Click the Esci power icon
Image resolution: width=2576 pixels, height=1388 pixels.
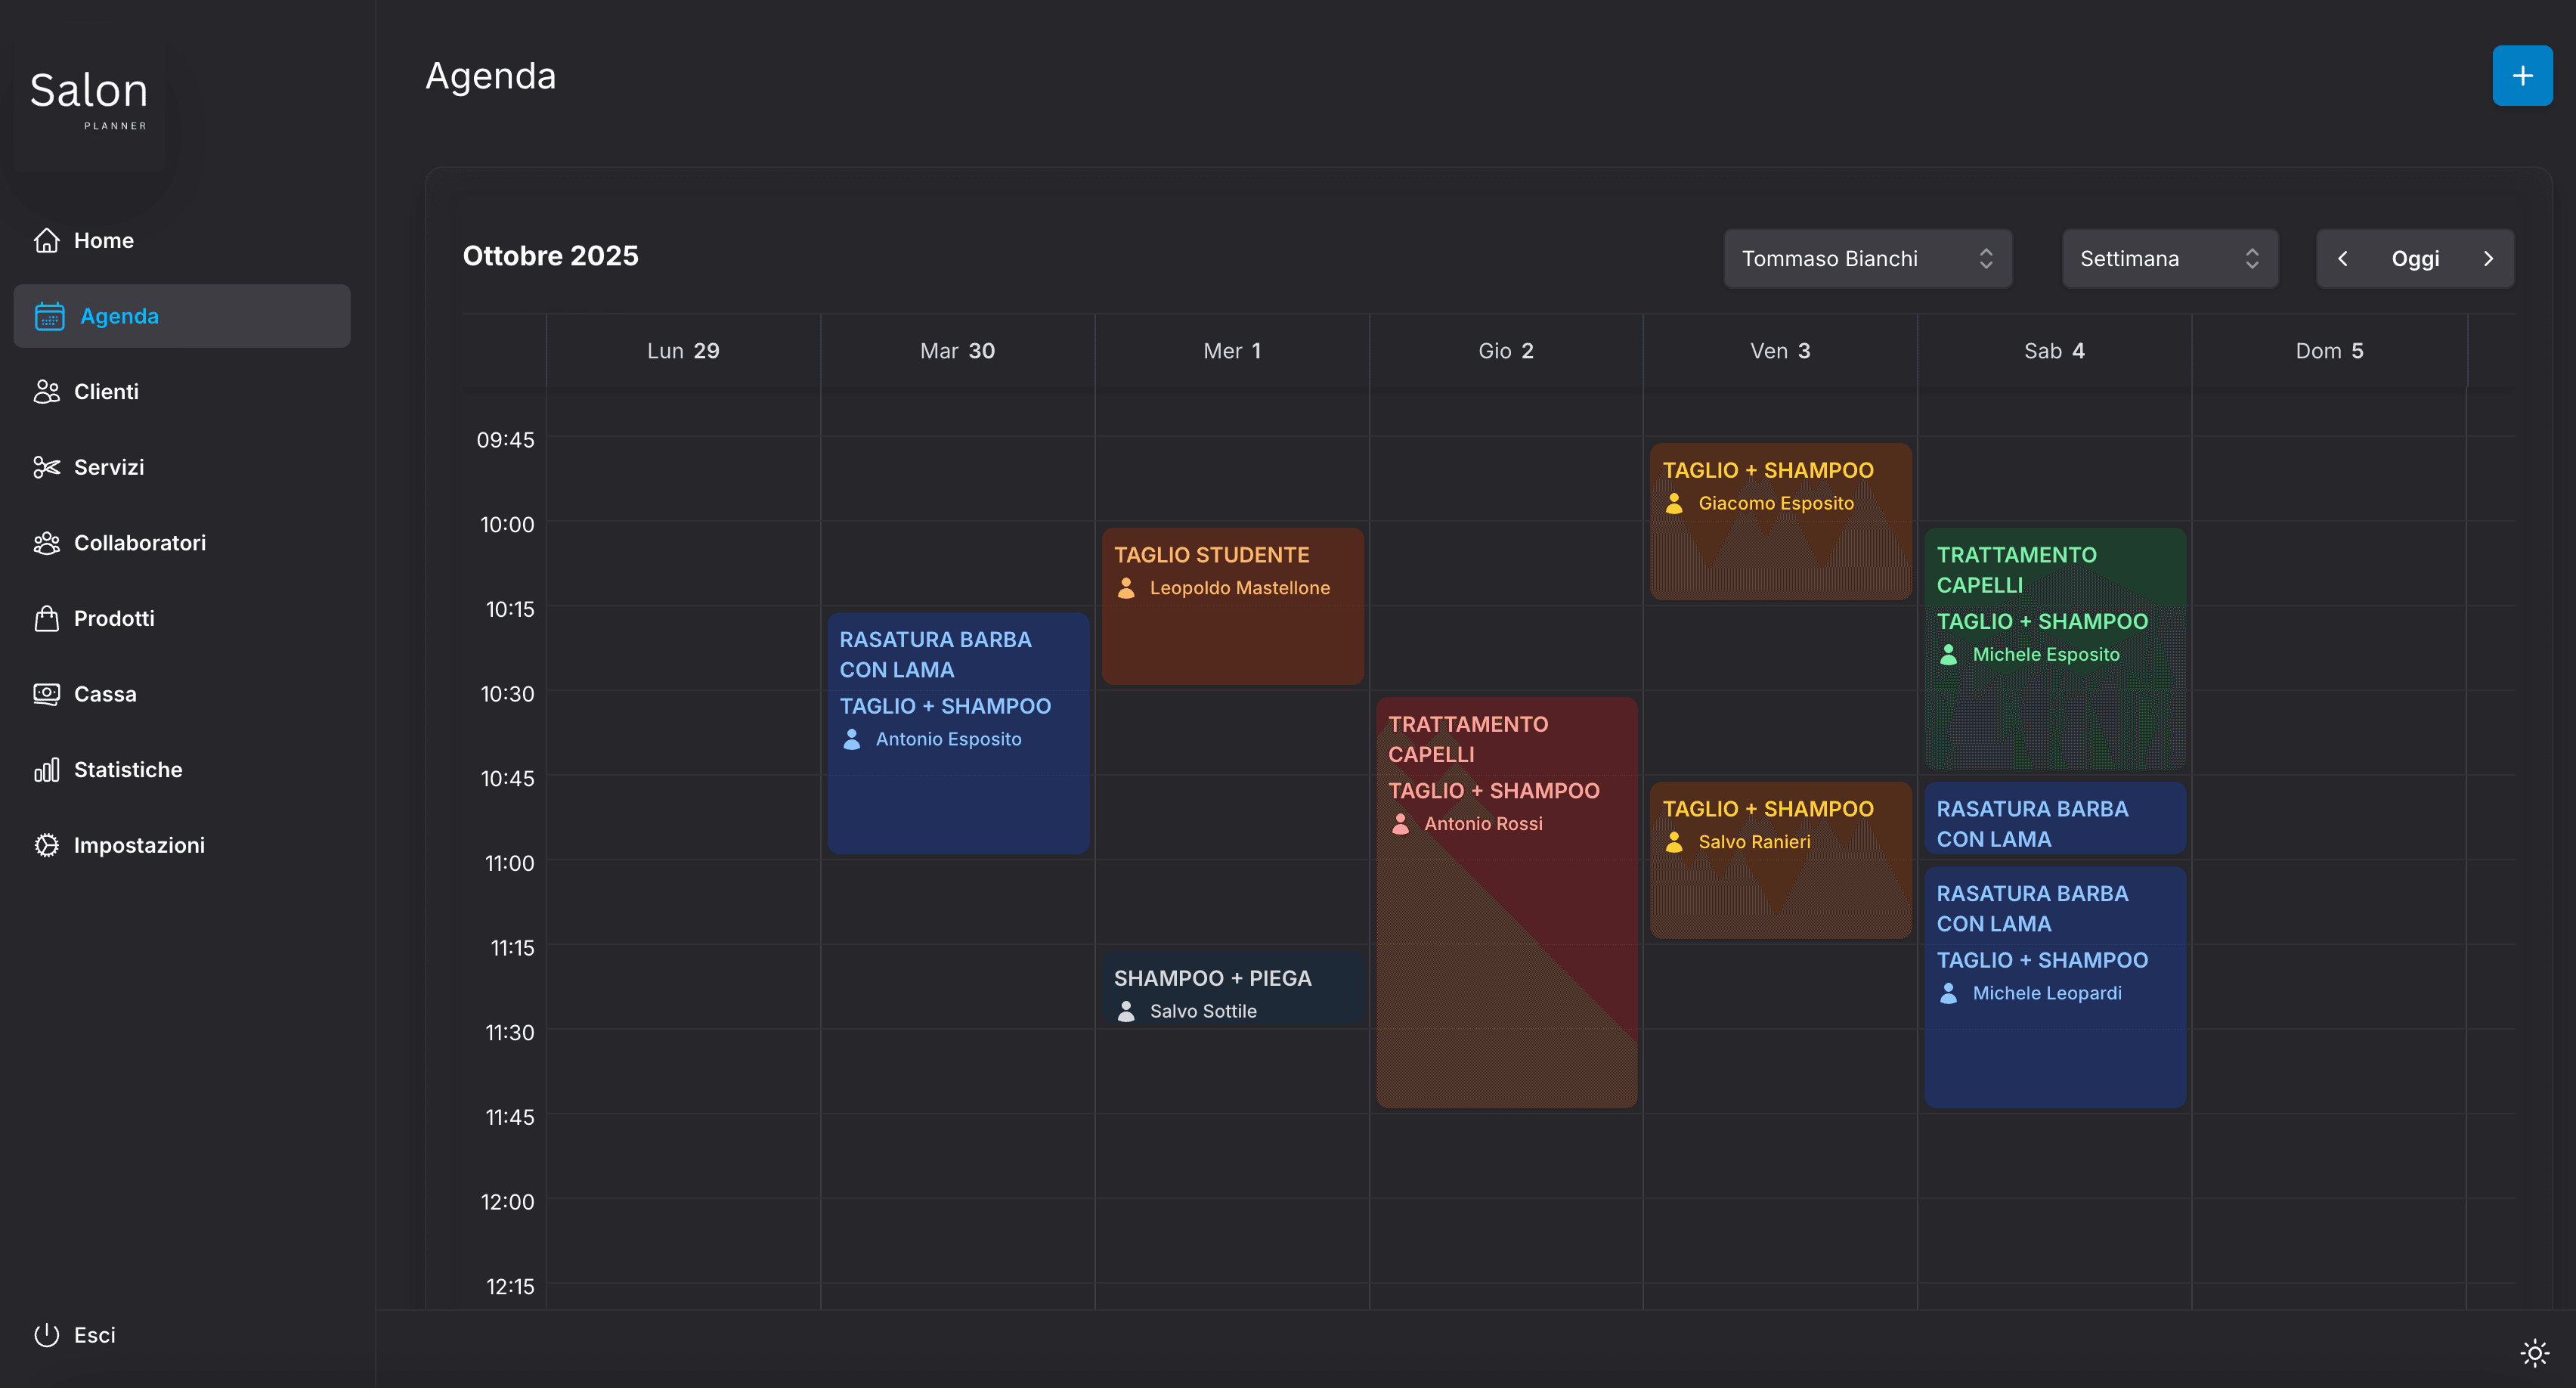coord(46,1335)
